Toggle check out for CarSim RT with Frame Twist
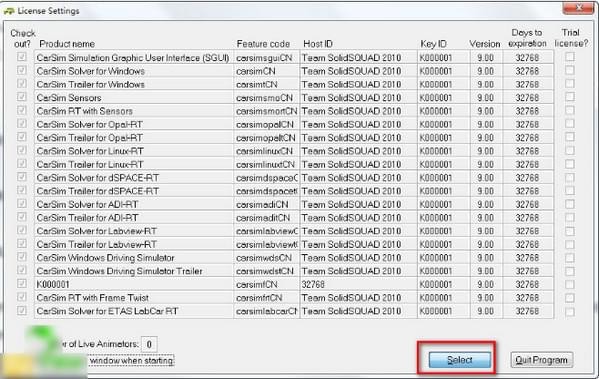 [22, 297]
